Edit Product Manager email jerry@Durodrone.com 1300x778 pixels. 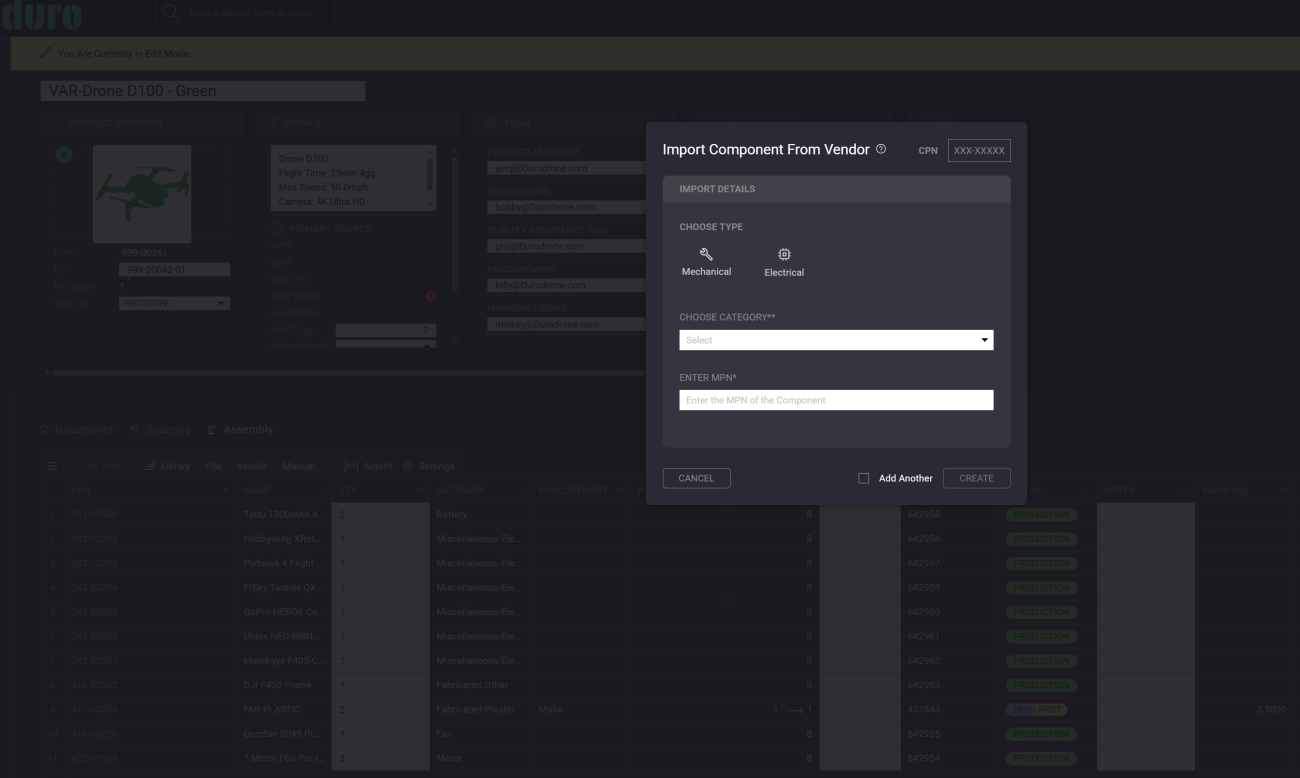tap(567, 168)
